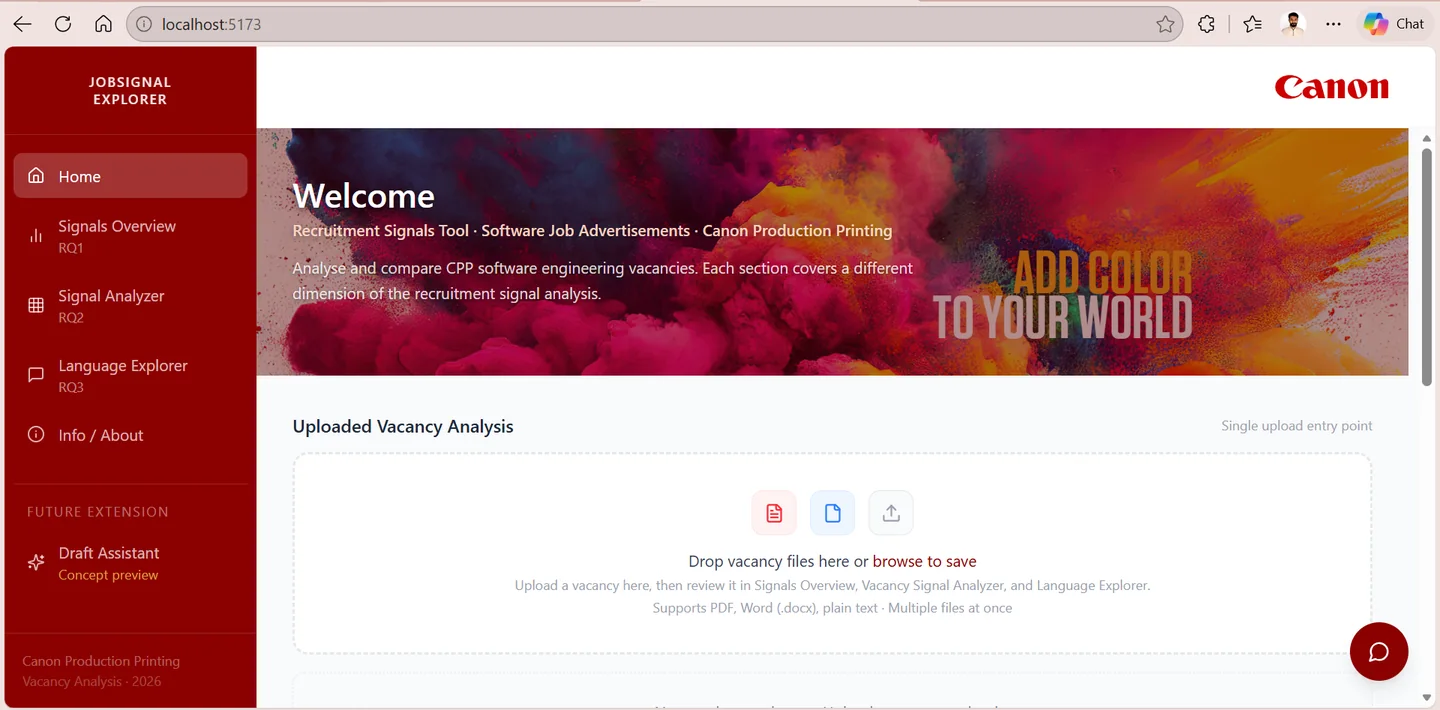Image resolution: width=1440 pixels, height=710 pixels.
Task: Open the favorites list icon
Action: point(1252,24)
